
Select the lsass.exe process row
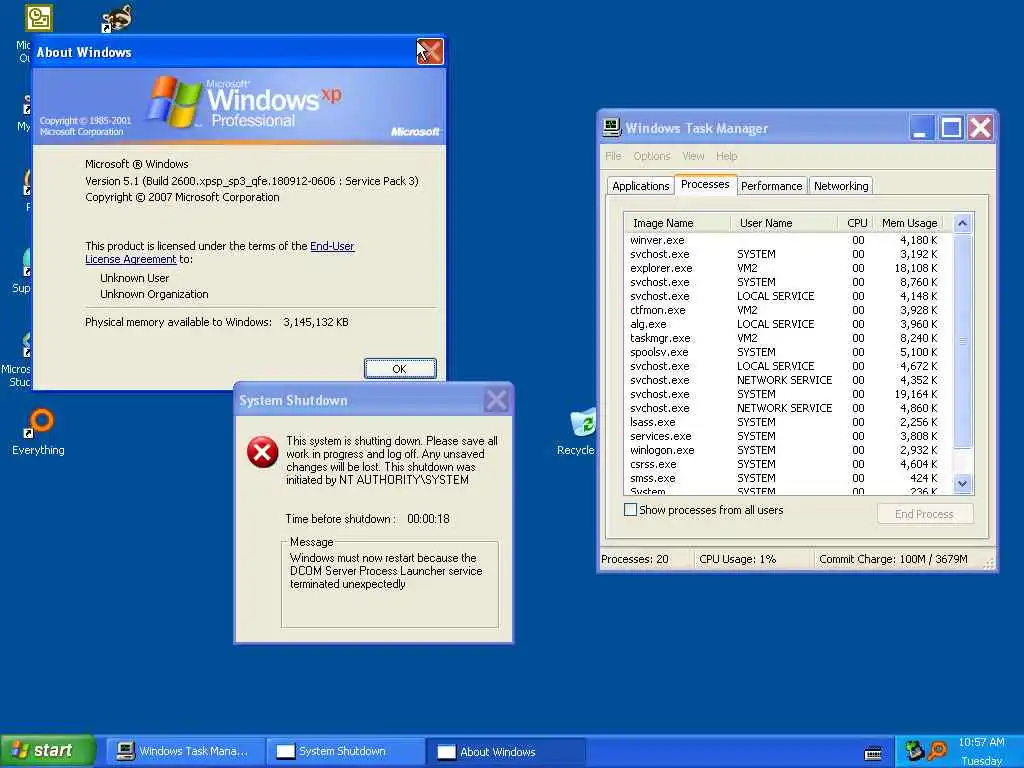(x=788, y=423)
